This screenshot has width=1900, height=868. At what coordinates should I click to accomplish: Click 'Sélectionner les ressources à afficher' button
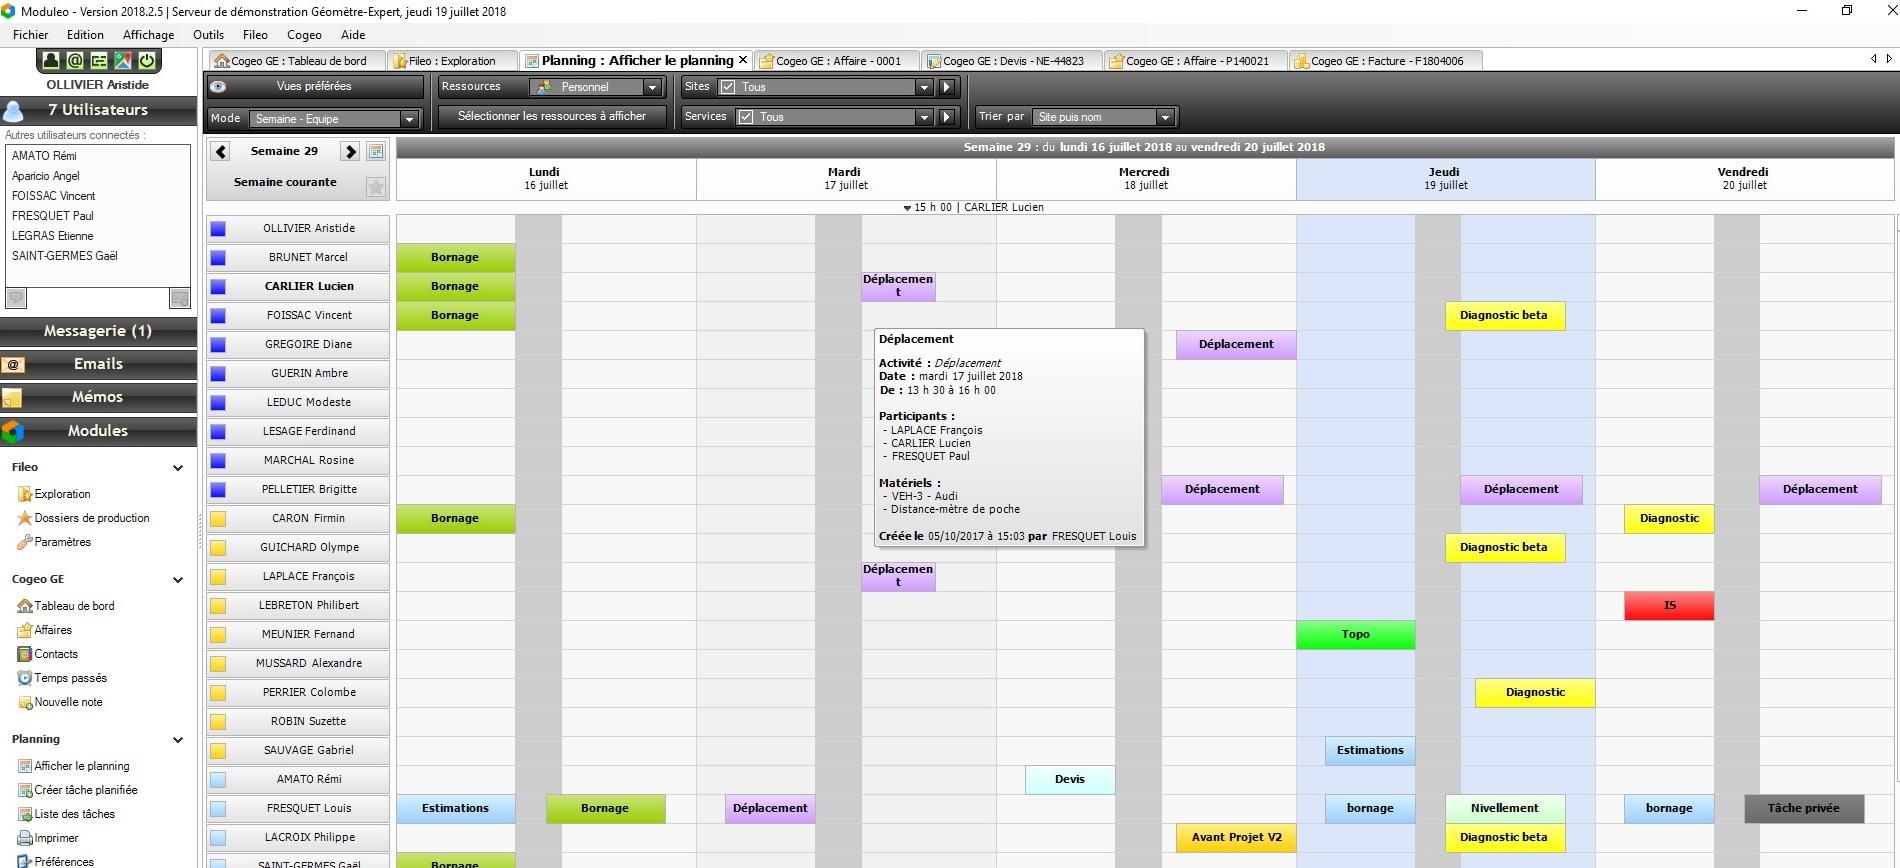[551, 117]
